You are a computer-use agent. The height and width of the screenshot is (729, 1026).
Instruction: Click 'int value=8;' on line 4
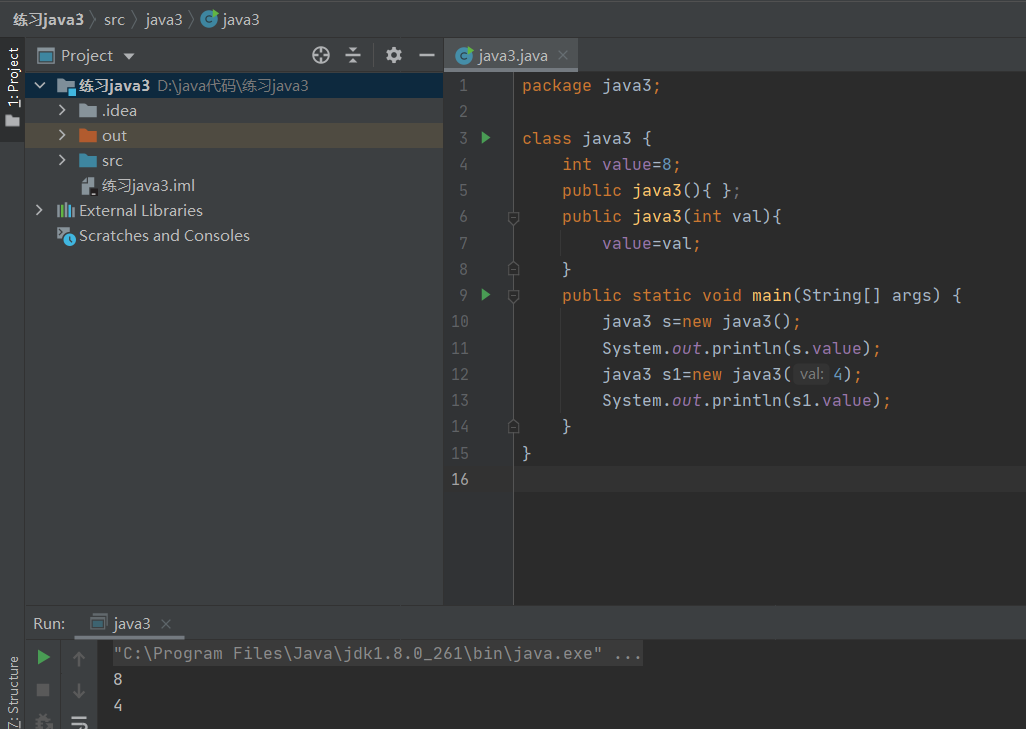[621, 164]
